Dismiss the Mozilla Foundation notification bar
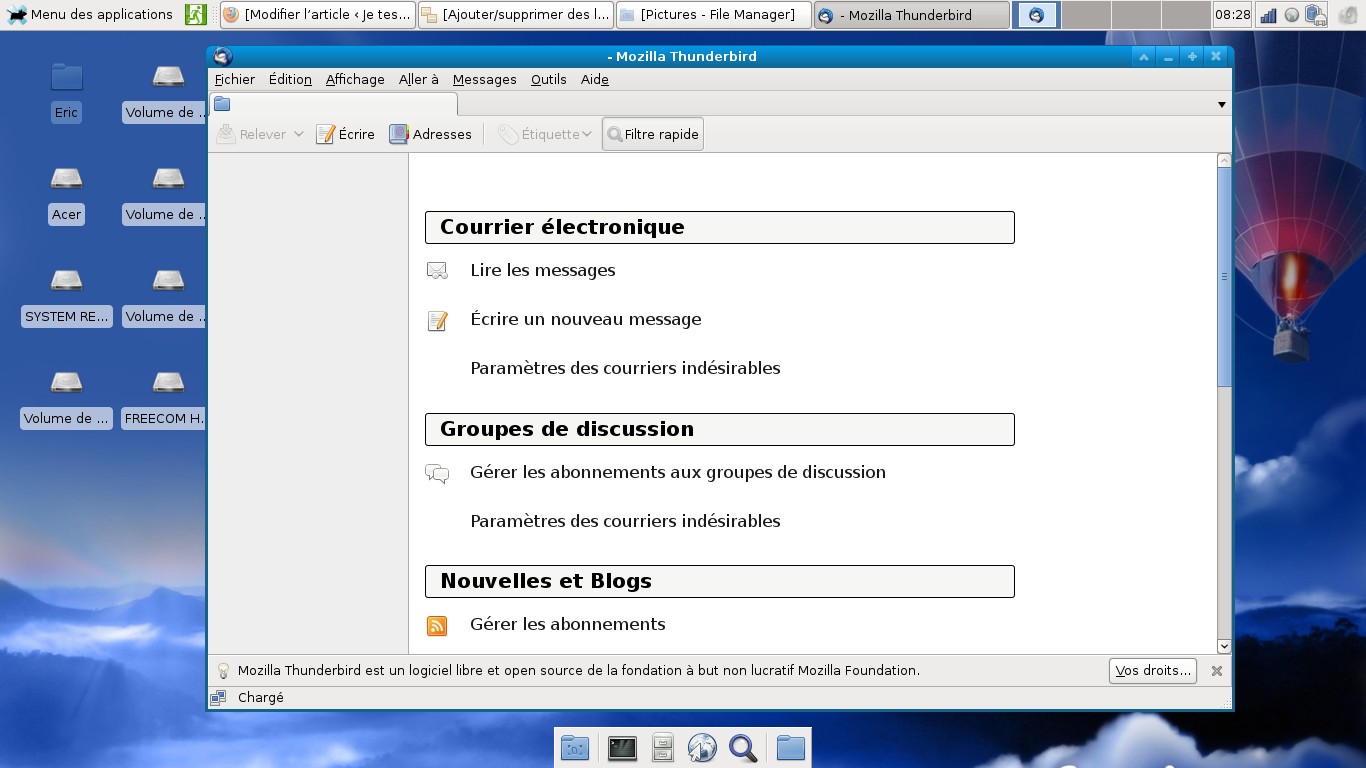 (1217, 671)
